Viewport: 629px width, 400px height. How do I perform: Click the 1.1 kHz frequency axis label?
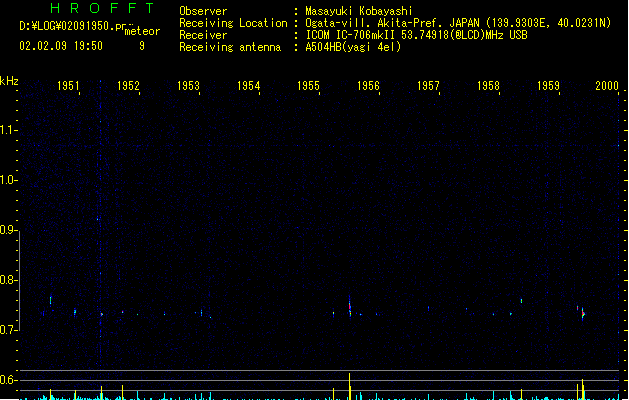(8, 130)
